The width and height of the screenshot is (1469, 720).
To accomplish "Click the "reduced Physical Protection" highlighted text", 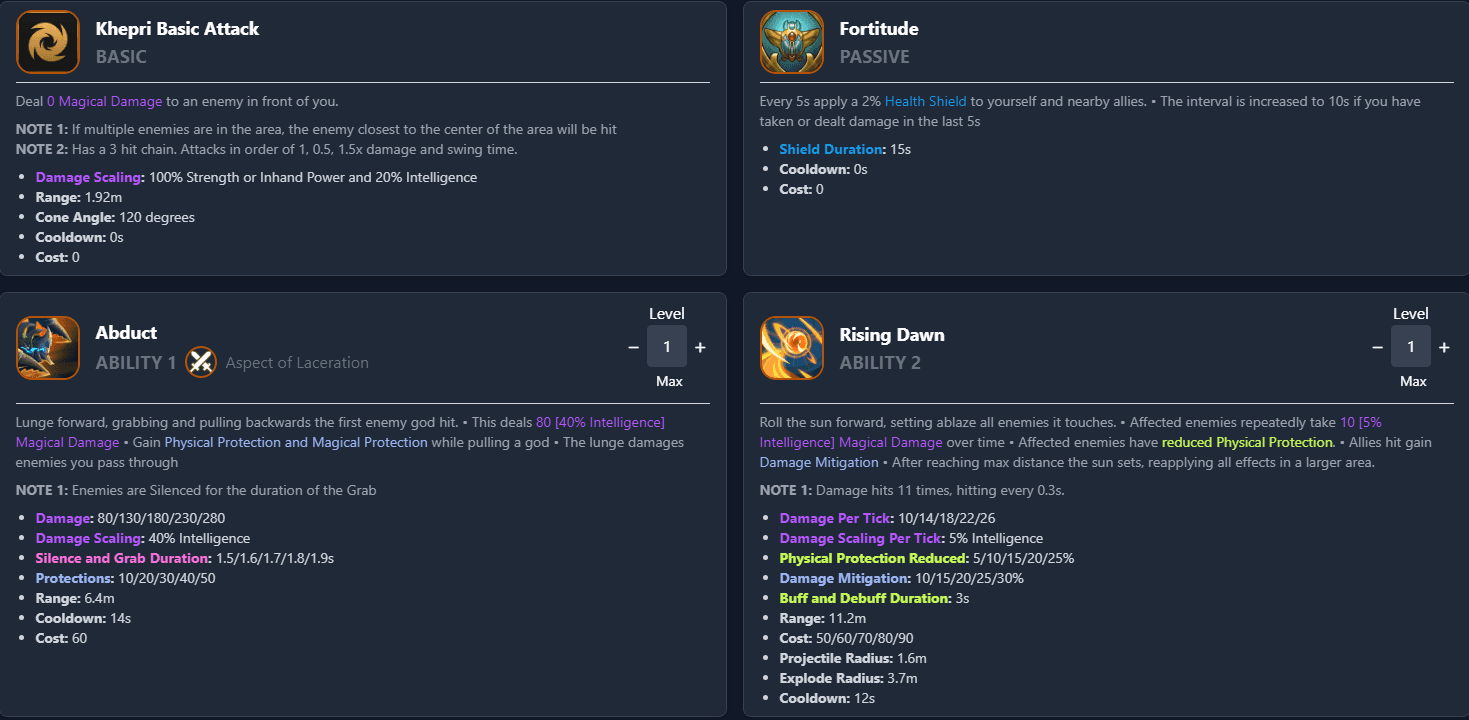I will [1247, 442].
